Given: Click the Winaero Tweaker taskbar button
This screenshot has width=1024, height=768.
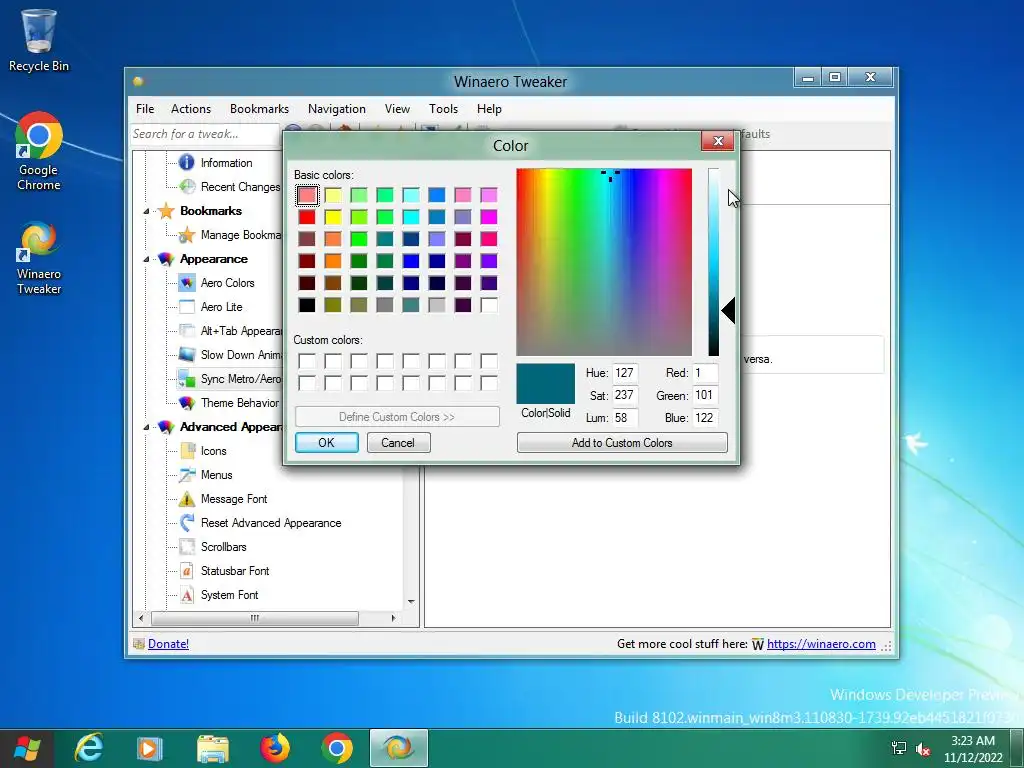Looking at the screenshot, I should pyautogui.click(x=399, y=748).
